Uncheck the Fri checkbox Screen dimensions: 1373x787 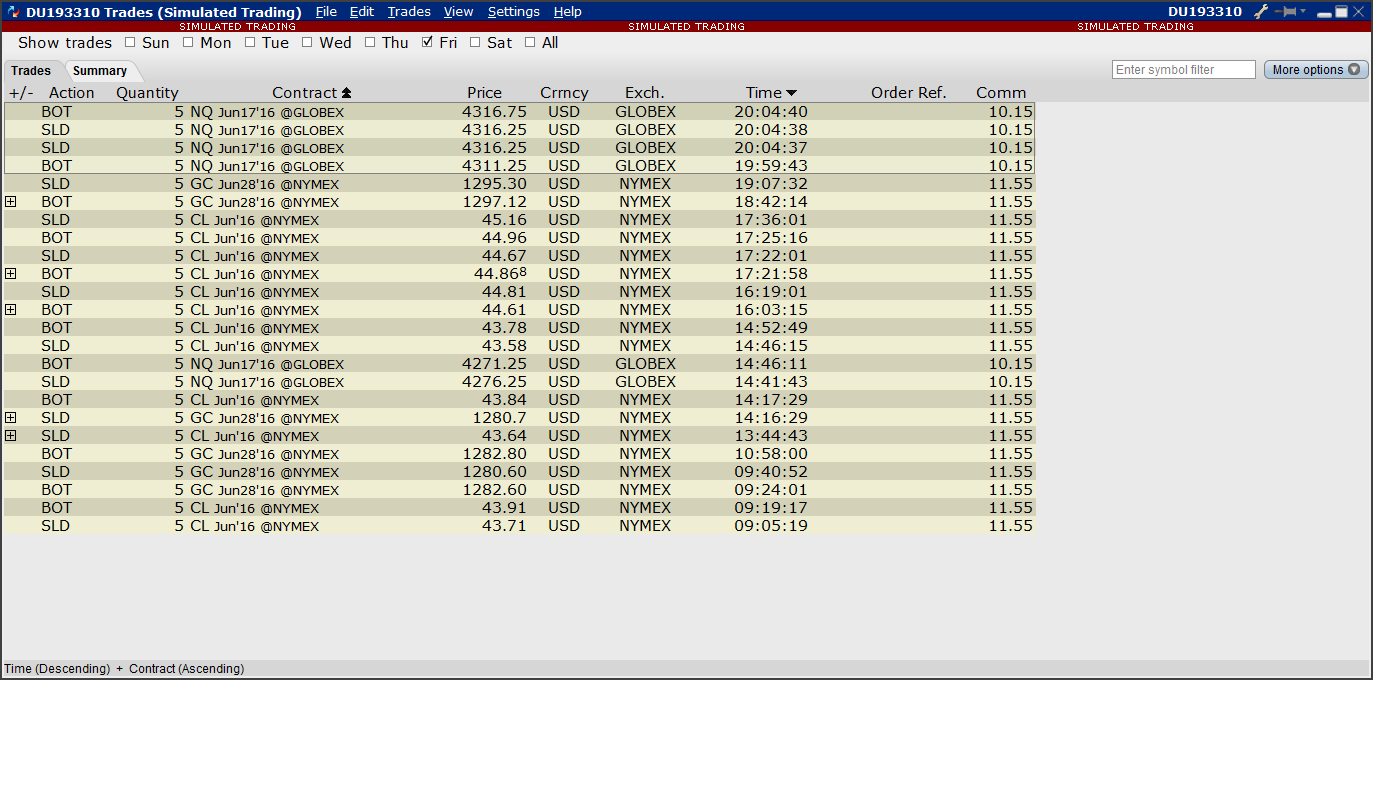427,42
